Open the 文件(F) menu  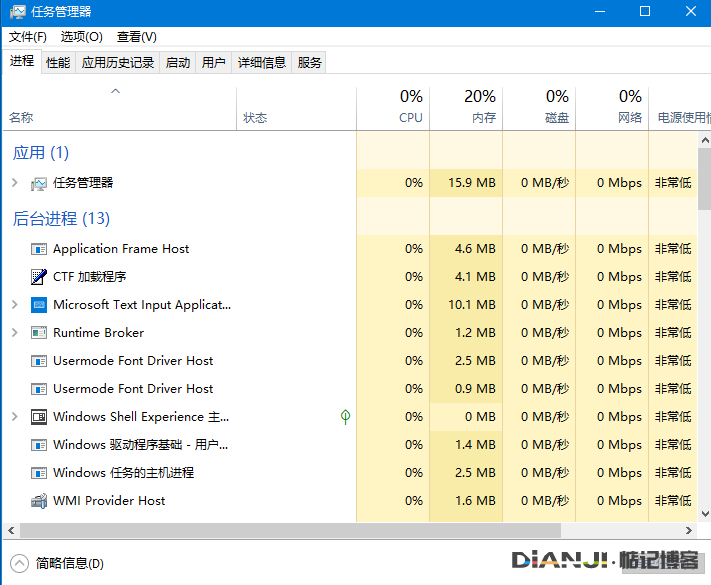(x=28, y=37)
